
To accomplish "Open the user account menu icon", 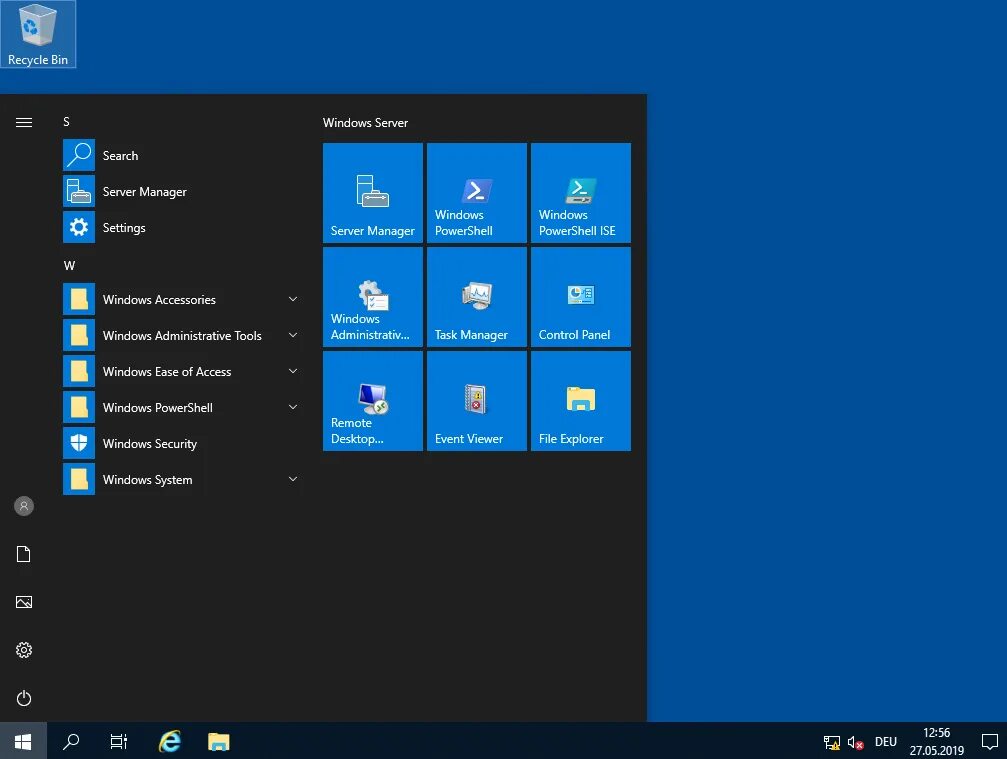I will (24, 506).
